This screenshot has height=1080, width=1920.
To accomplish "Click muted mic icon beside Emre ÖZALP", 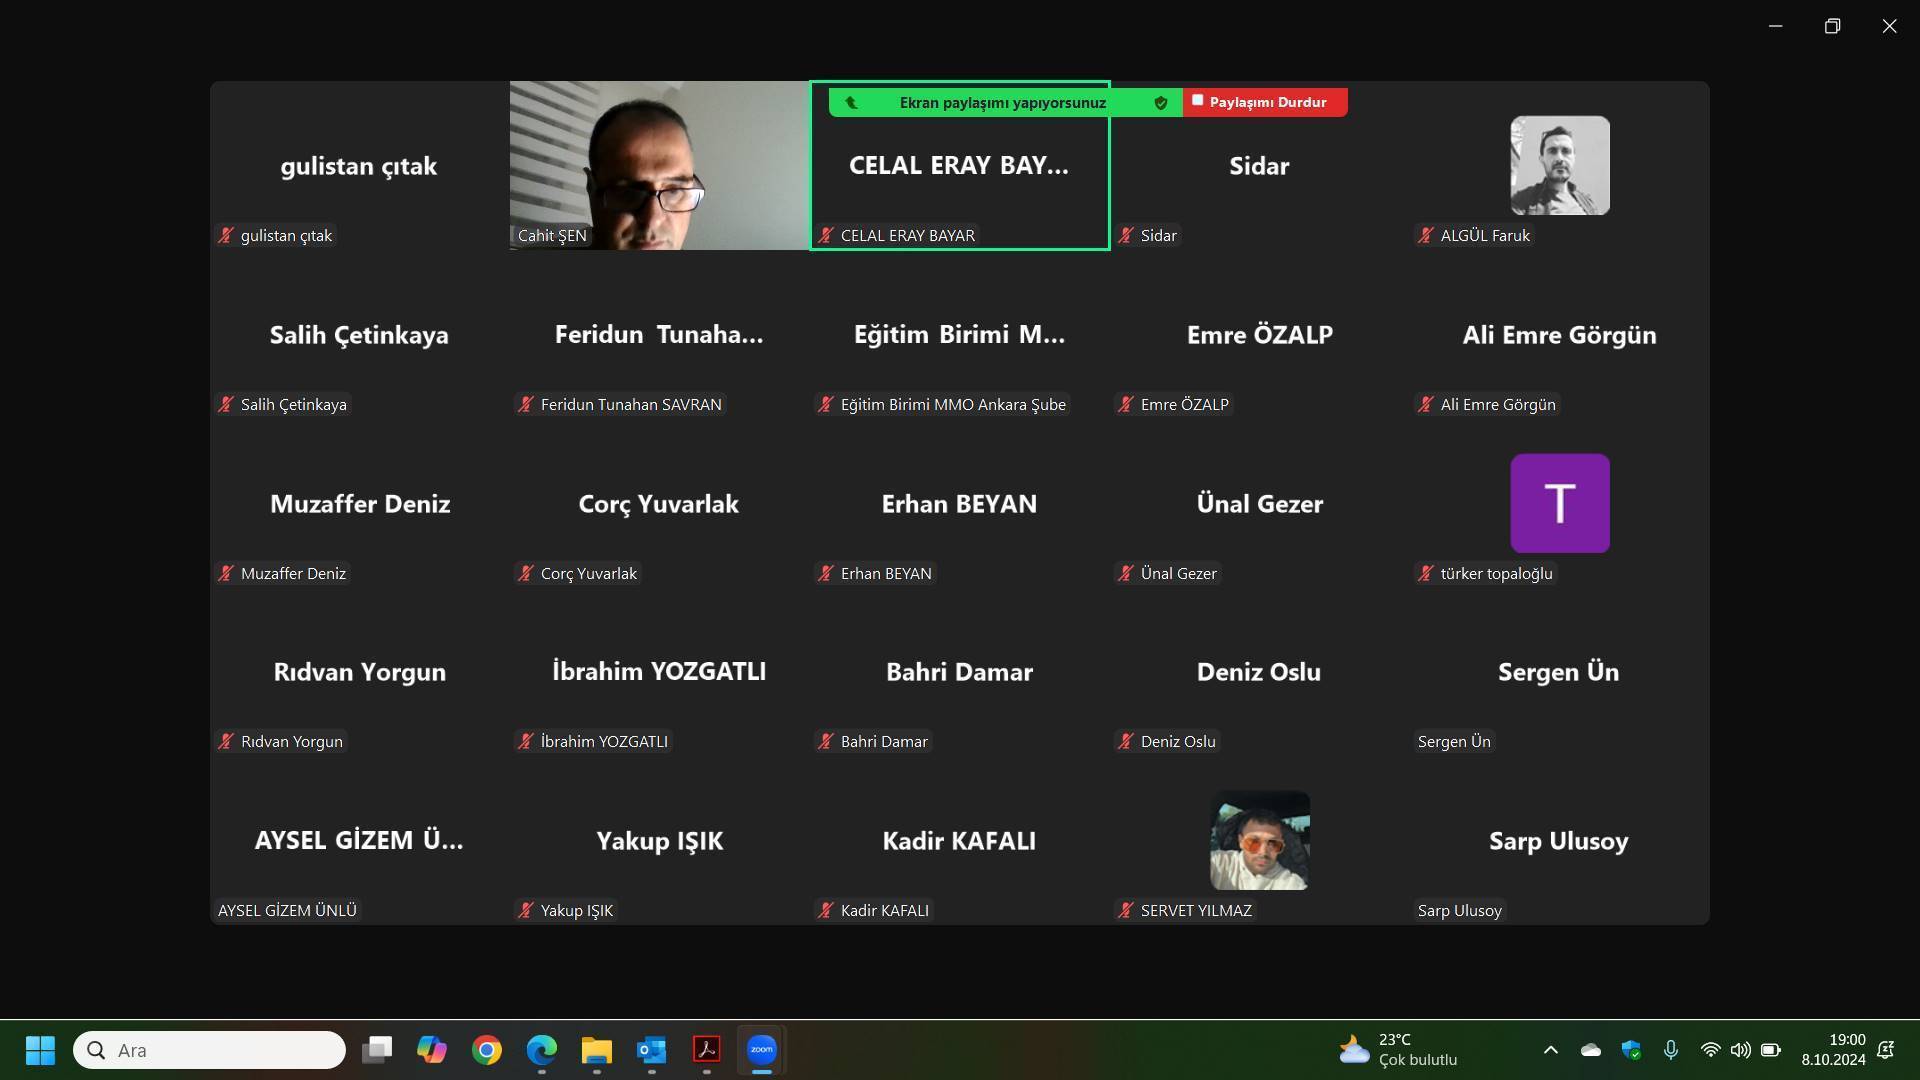I will click(x=1126, y=405).
